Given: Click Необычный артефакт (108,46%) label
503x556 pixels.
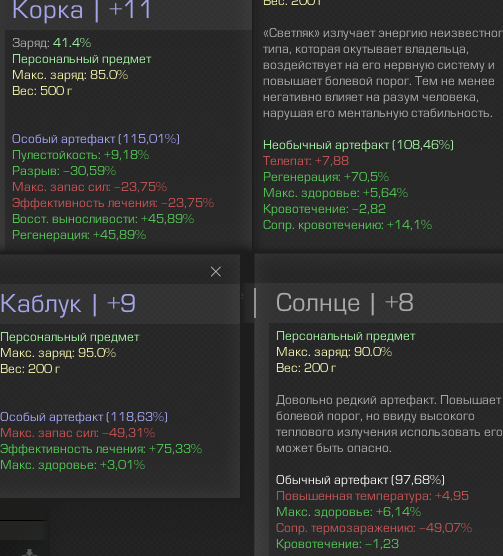Looking at the screenshot, I should click(x=358, y=145).
